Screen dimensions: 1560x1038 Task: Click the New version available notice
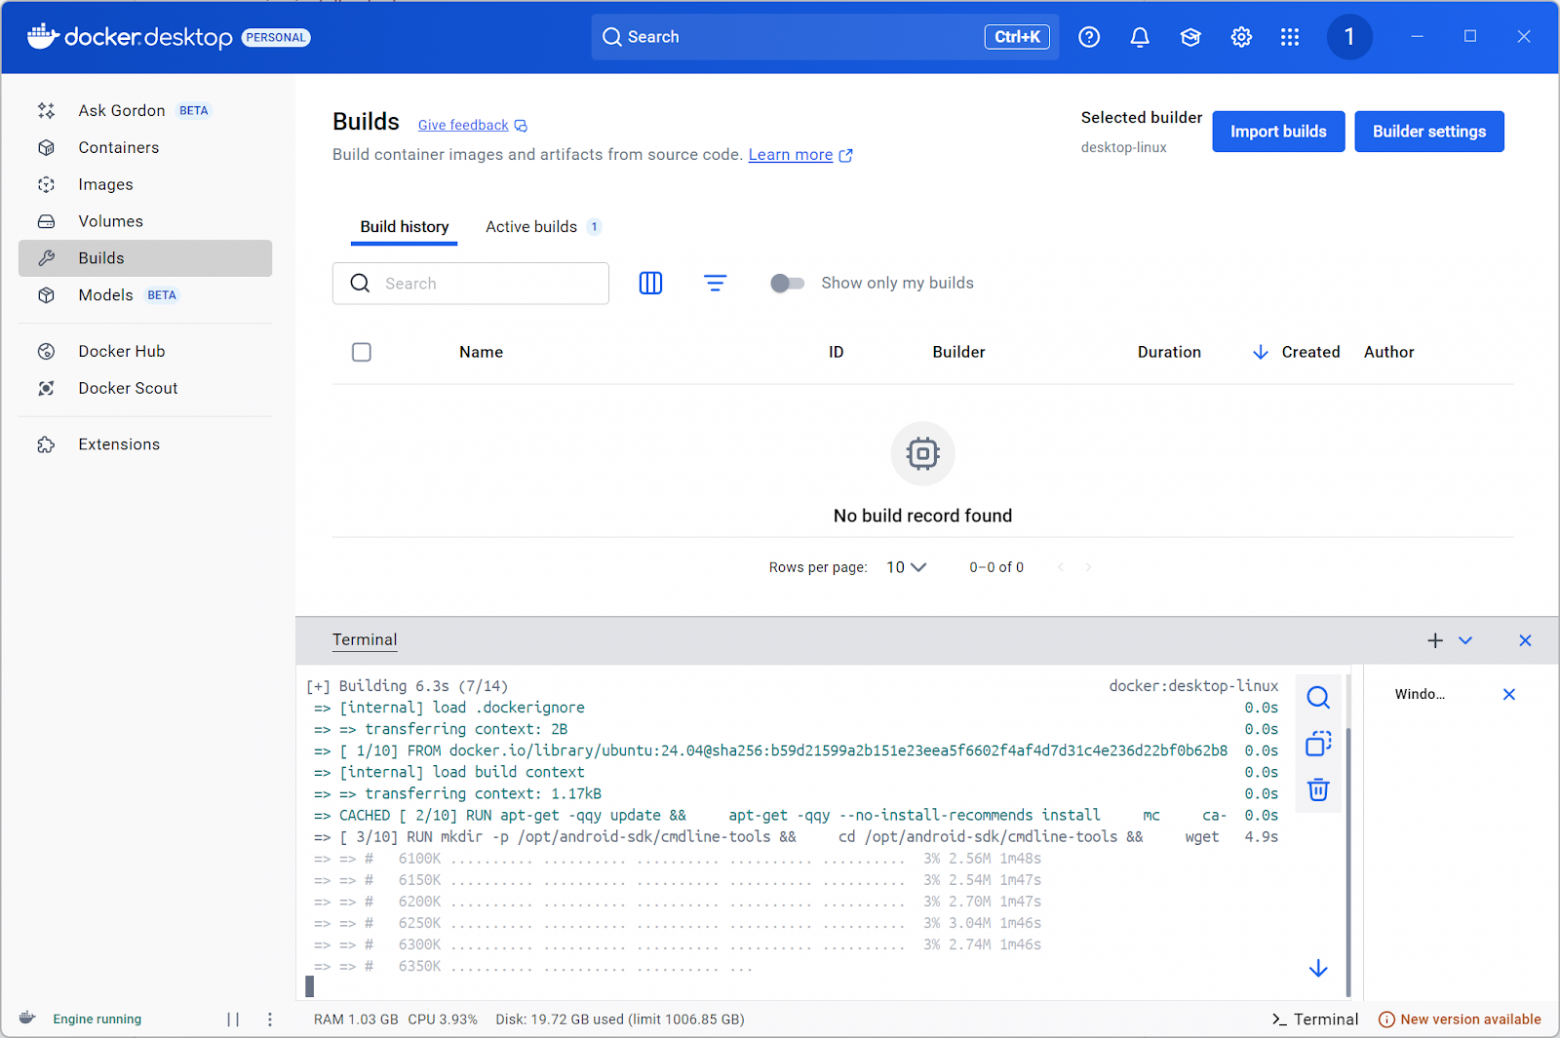[x=1460, y=1019]
